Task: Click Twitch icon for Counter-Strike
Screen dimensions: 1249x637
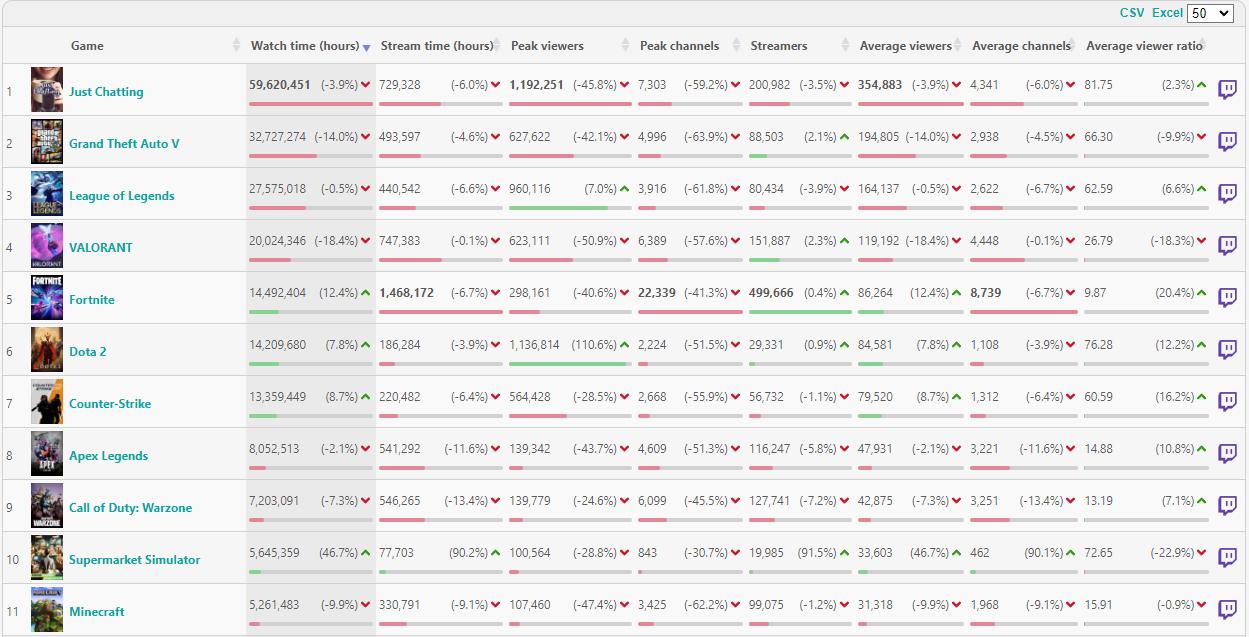Action: coord(1227,402)
